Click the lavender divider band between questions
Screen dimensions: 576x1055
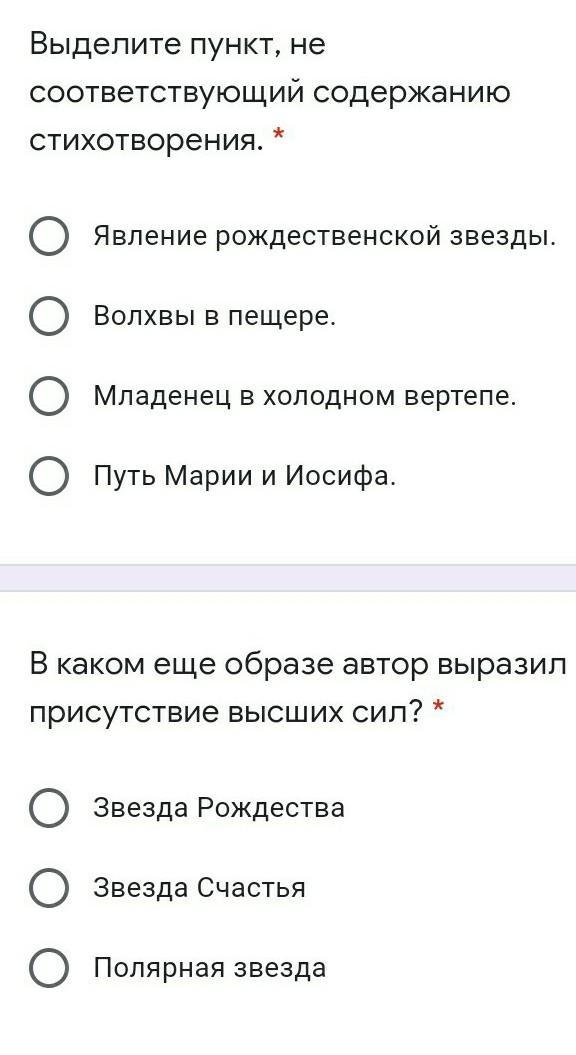pyautogui.click(x=288, y=578)
